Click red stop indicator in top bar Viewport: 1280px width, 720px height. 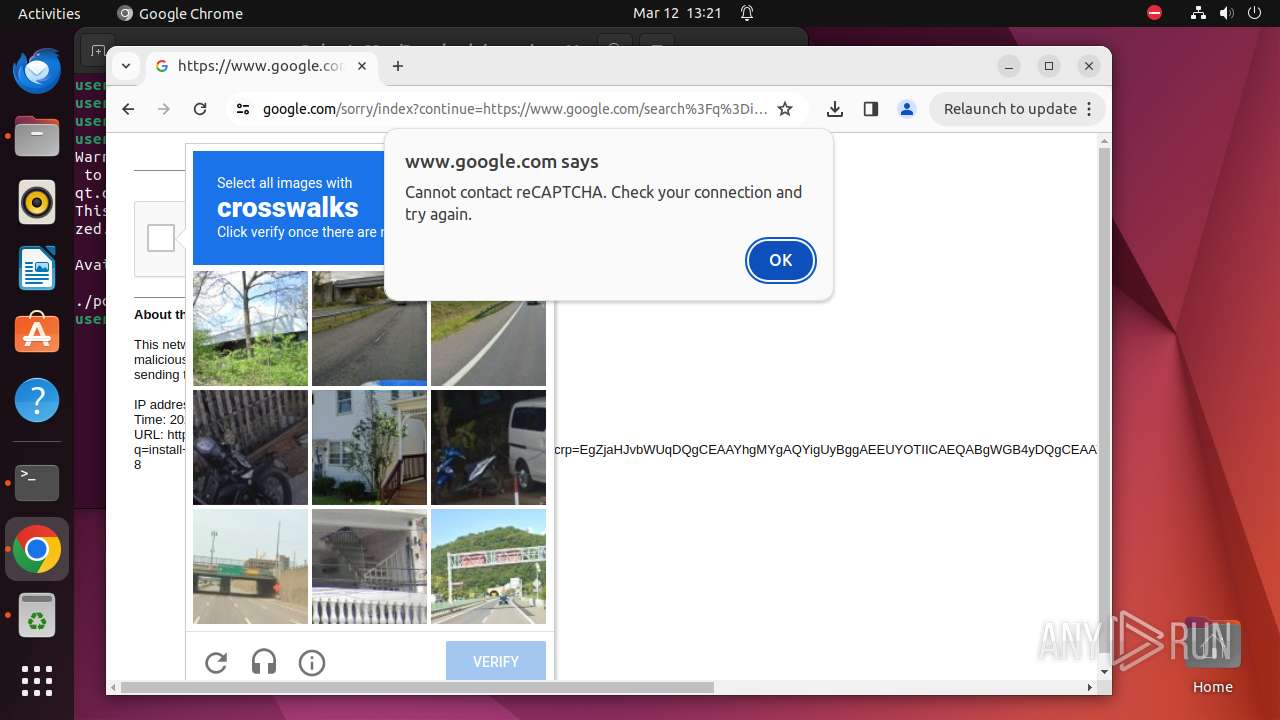point(1155,13)
